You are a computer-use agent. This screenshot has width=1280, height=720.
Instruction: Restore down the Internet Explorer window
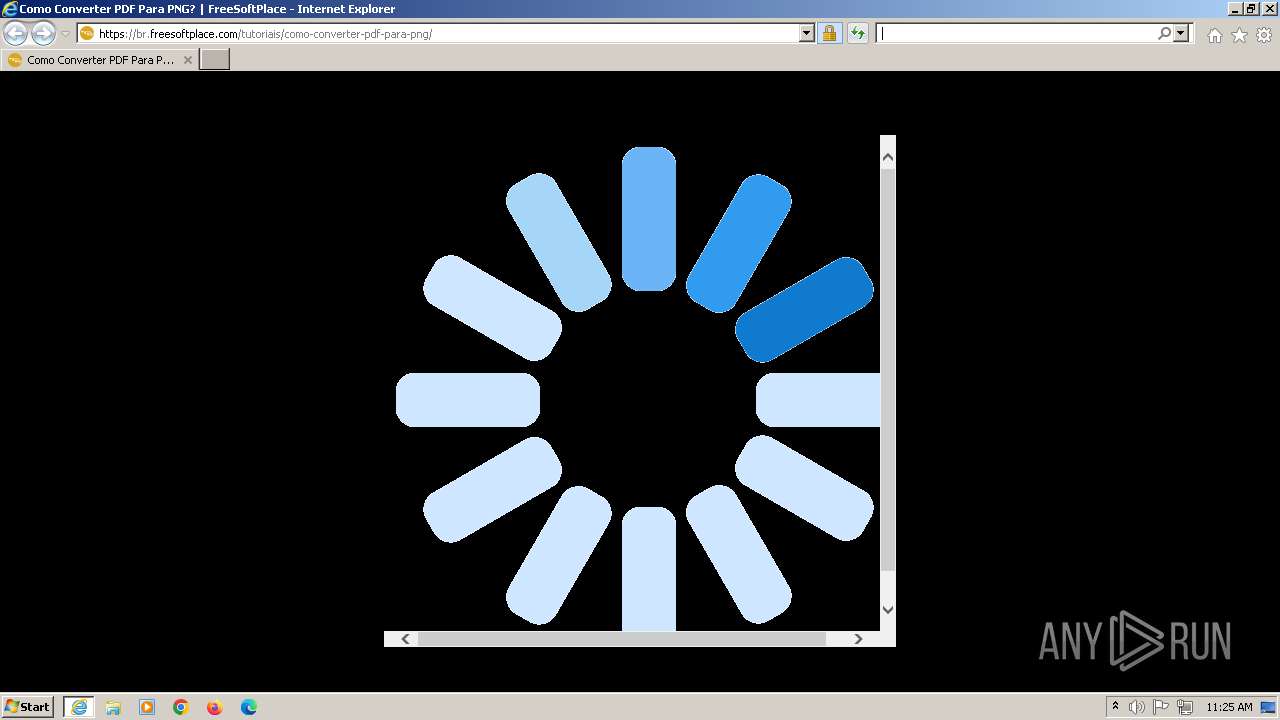(1250, 9)
